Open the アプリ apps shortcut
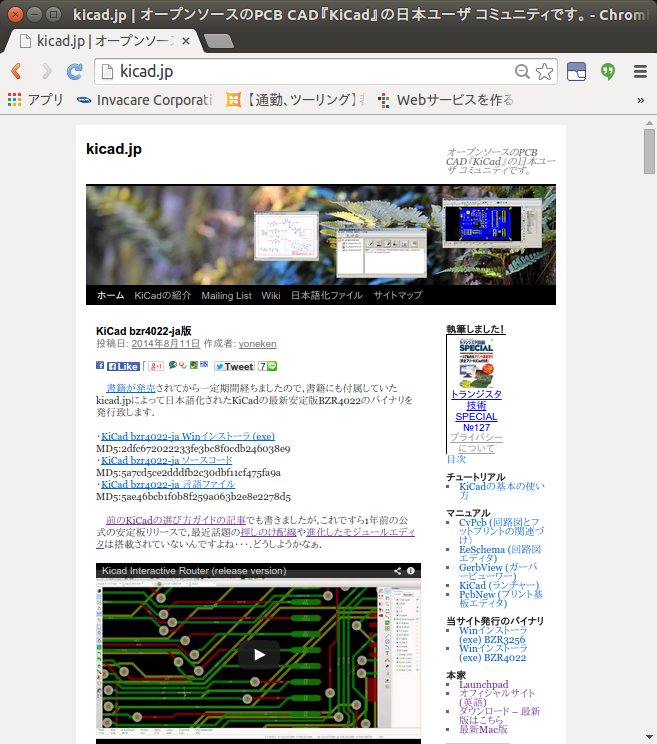 pyautogui.click(x=35, y=100)
